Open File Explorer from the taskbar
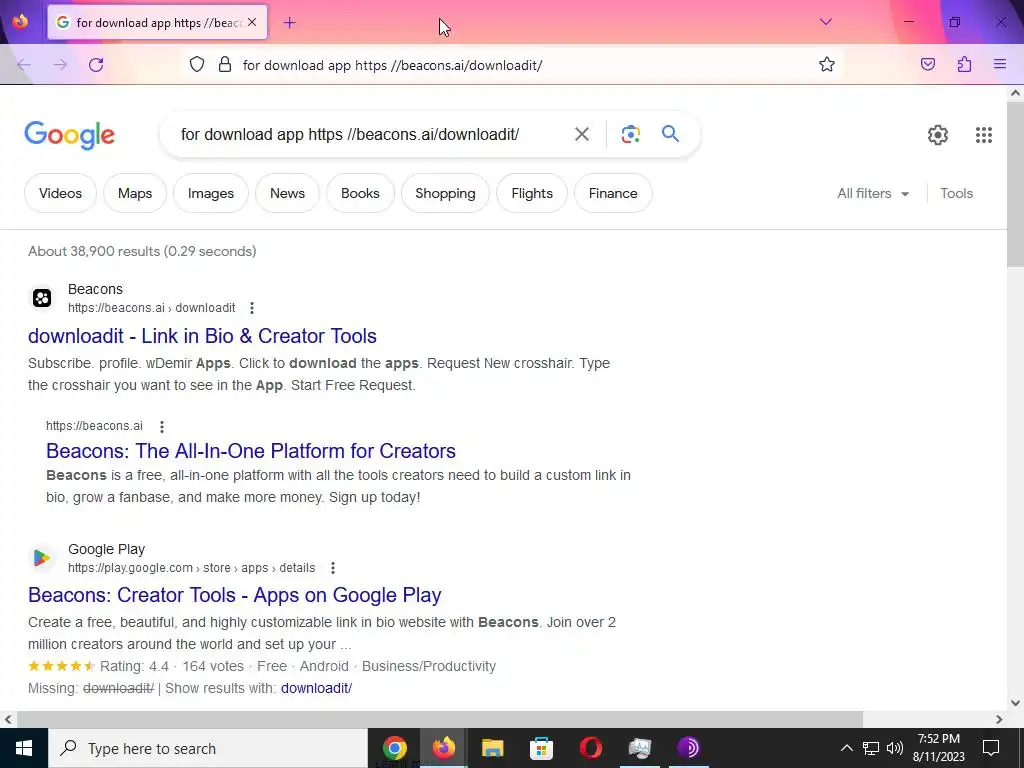Viewport: 1024px width, 768px height. (492, 748)
